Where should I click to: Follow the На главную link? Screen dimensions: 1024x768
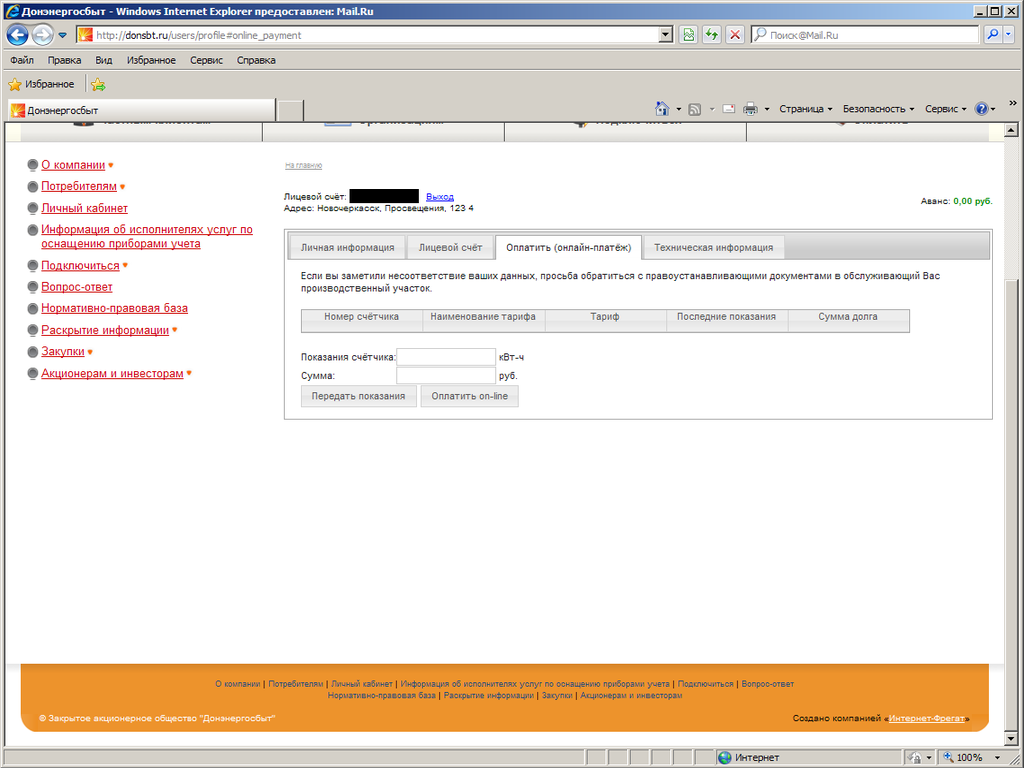(304, 165)
